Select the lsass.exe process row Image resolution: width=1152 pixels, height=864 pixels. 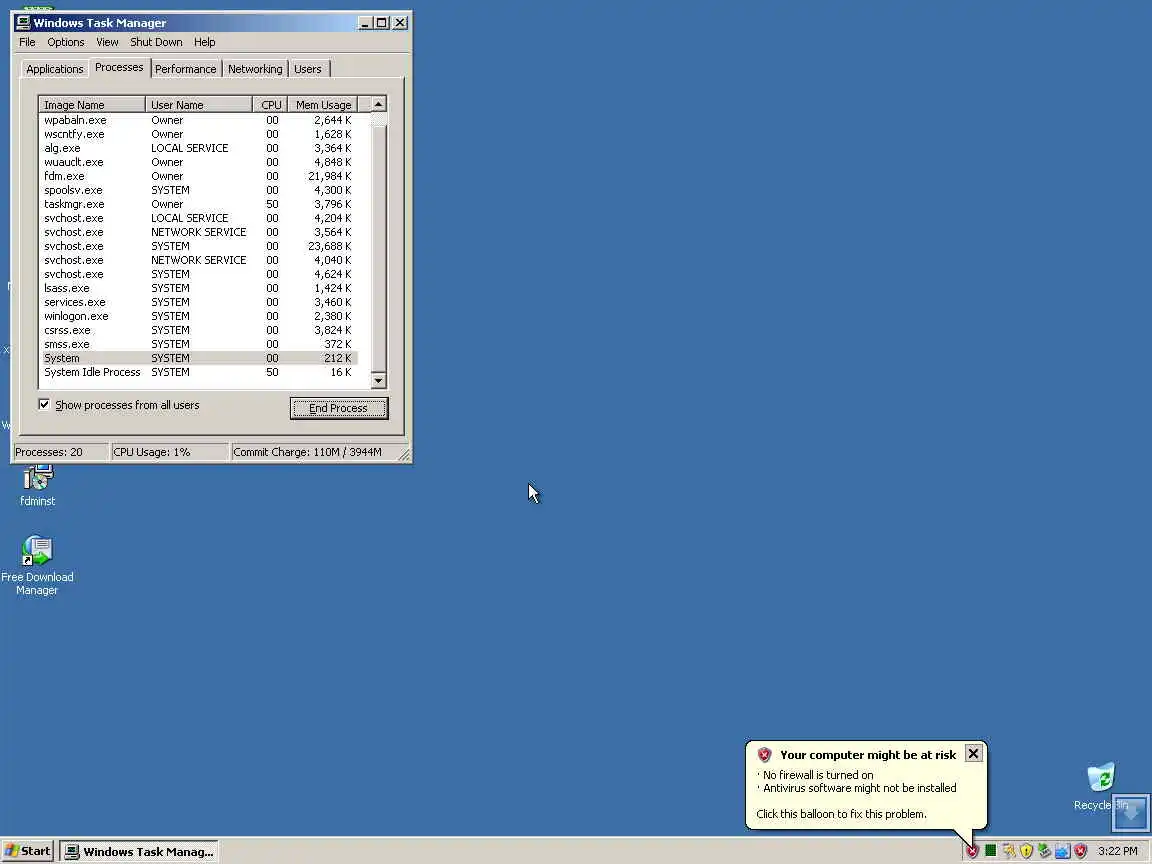[198, 287]
